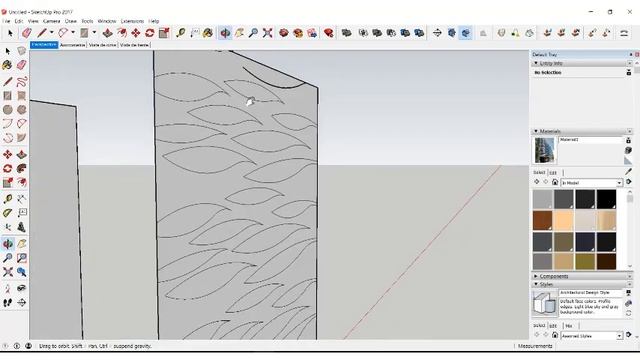Collapse the Styles panel
640x360 pixels.
[x=536, y=284]
